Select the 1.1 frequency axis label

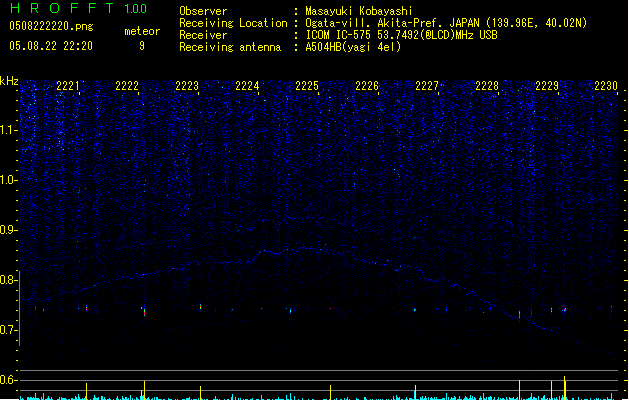point(9,129)
